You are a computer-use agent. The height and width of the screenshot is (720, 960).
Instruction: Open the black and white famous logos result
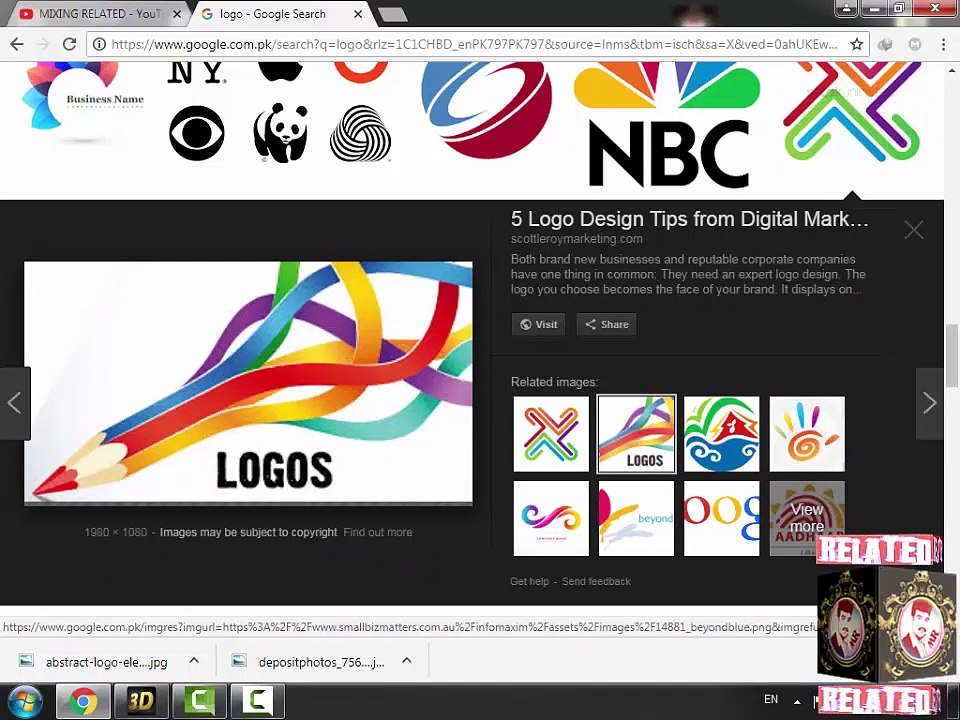(279, 113)
